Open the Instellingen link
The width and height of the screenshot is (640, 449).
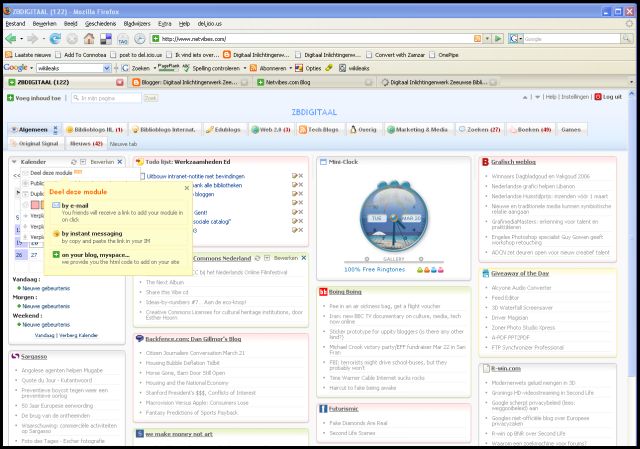(575, 97)
